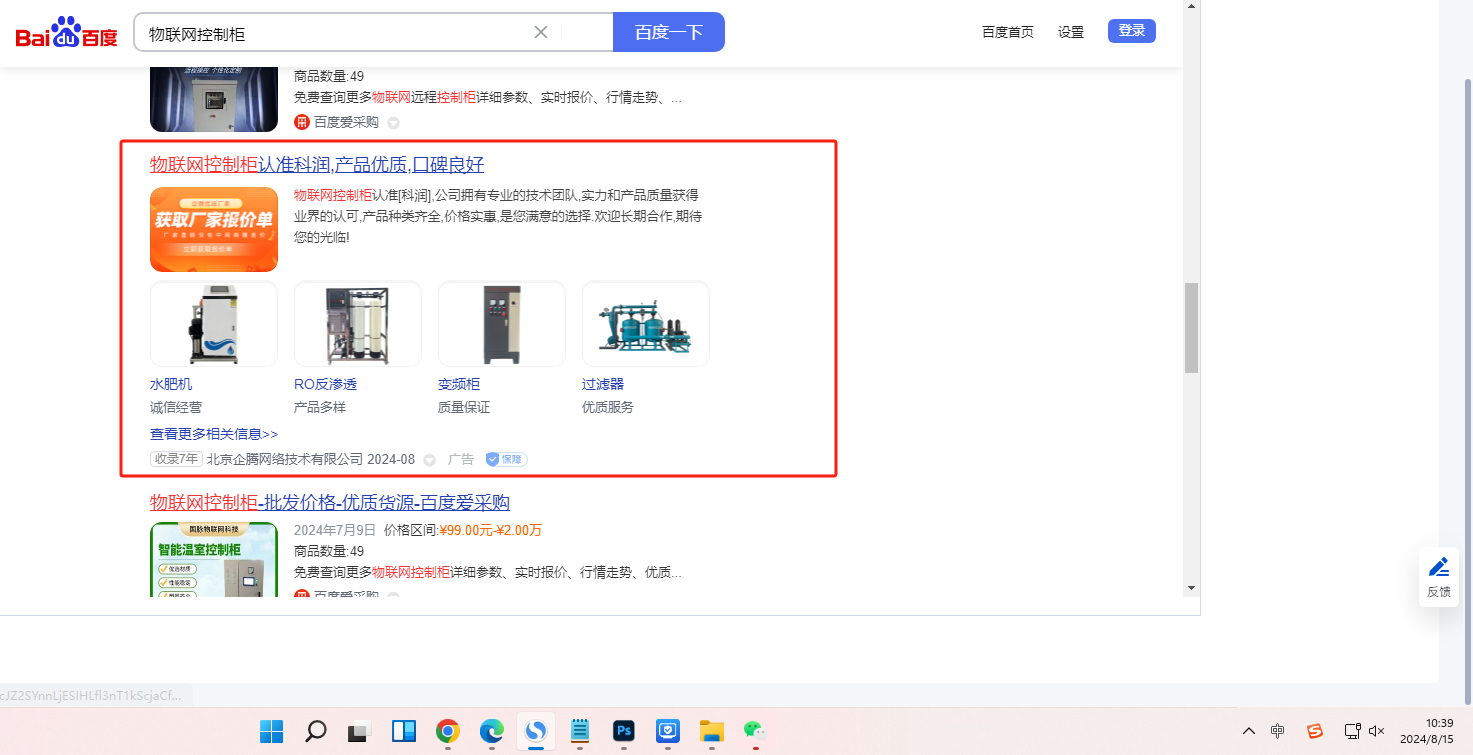
Task: Open the 物联网控制柜认准科润 result title
Action: (317, 165)
